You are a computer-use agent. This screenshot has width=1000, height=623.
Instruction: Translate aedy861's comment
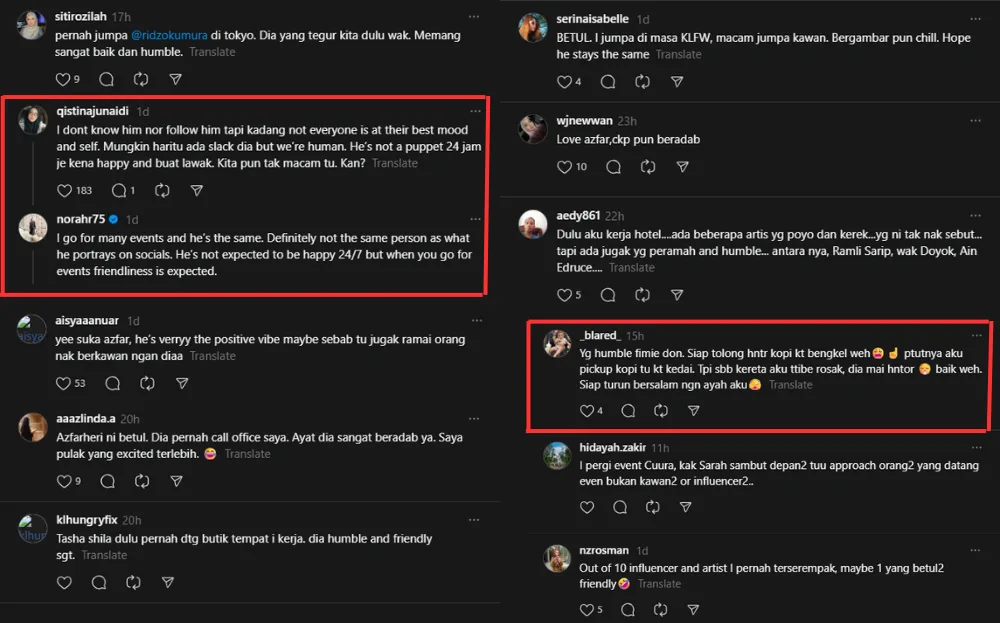pos(631,267)
